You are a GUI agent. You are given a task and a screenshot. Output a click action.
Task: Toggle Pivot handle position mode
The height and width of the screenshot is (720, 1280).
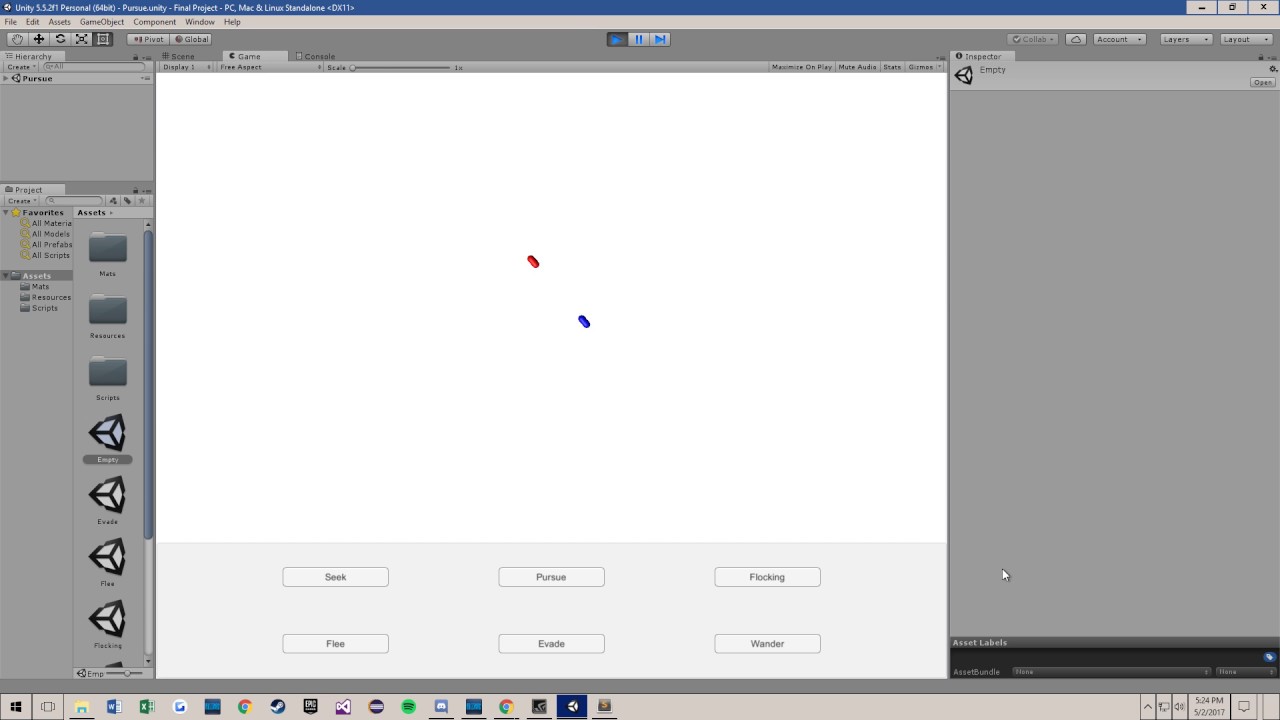[148, 39]
